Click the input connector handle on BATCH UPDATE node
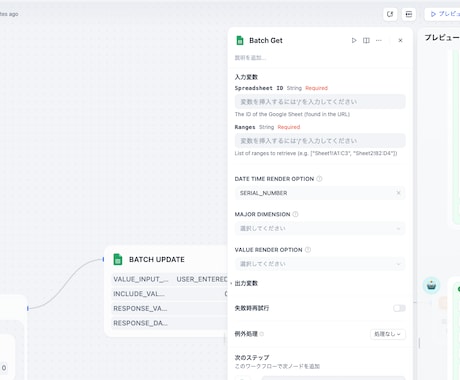 [103, 259]
